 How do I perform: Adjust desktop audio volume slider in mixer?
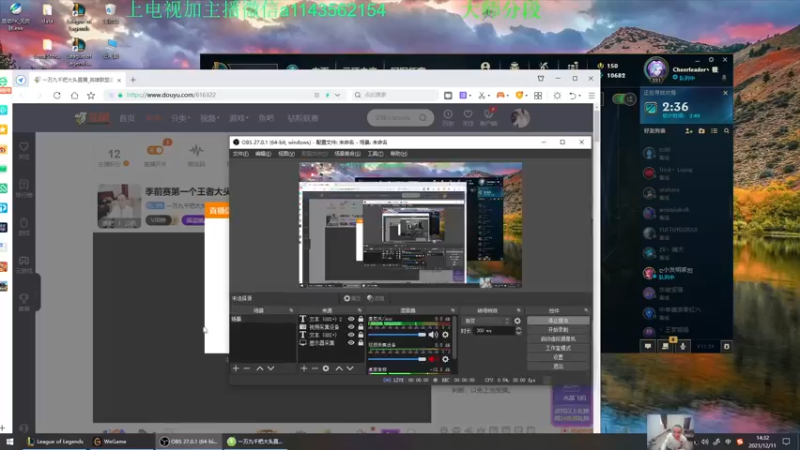[397, 335]
